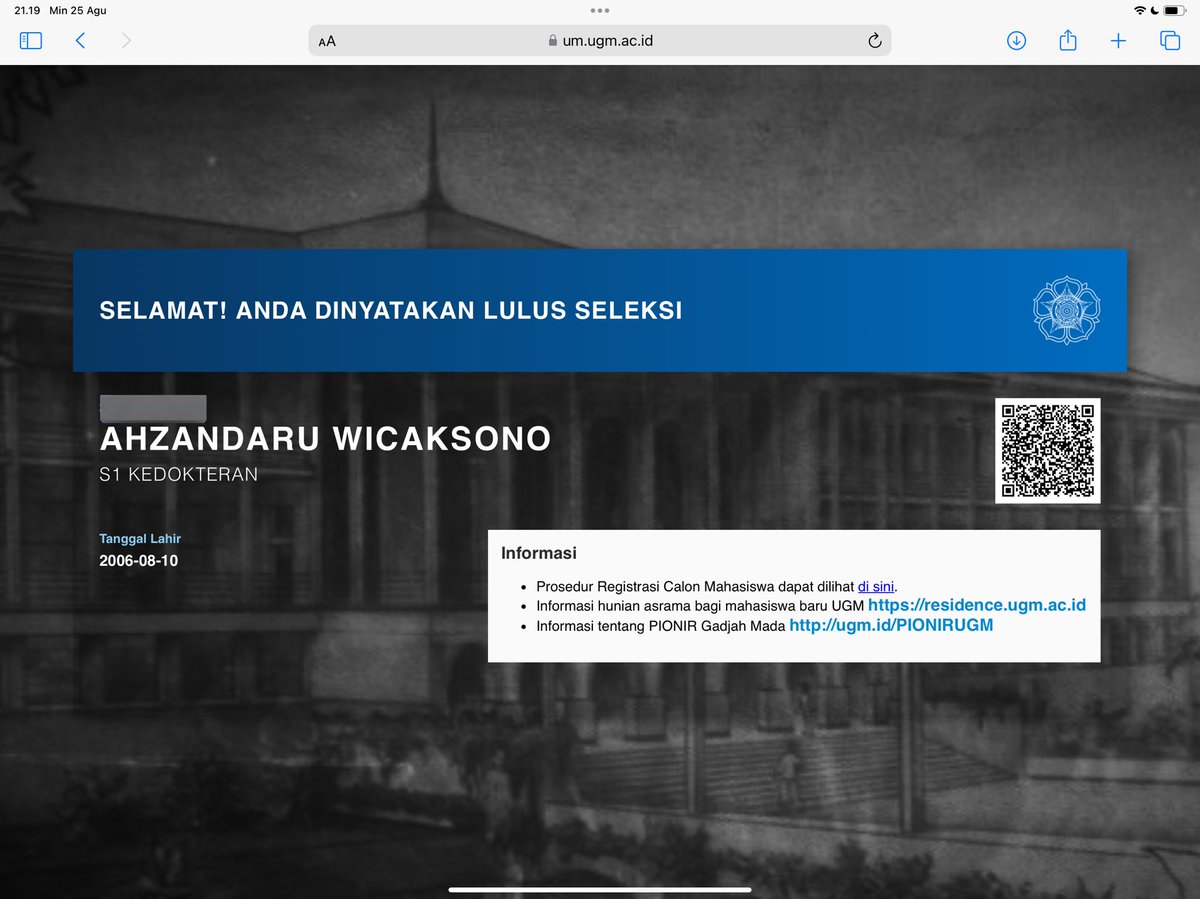The width and height of the screenshot is (1200, 899).
Task: Go back to the previous page
Action: [80, 41]
